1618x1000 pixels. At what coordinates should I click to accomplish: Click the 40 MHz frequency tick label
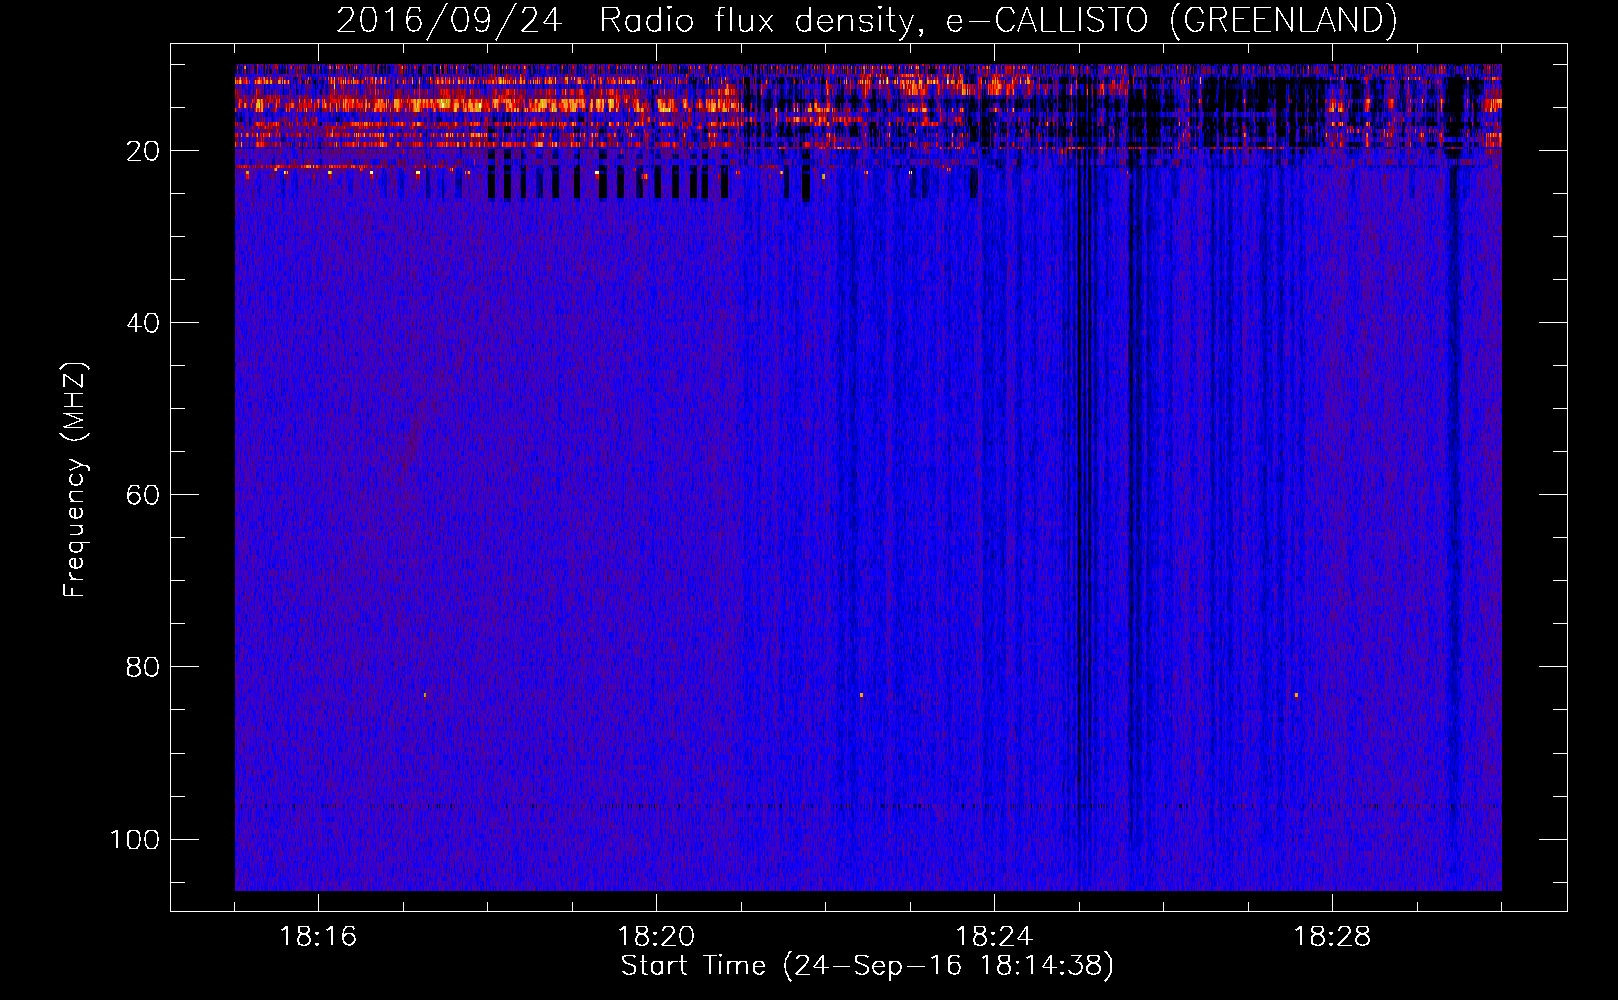pos(143,323)
